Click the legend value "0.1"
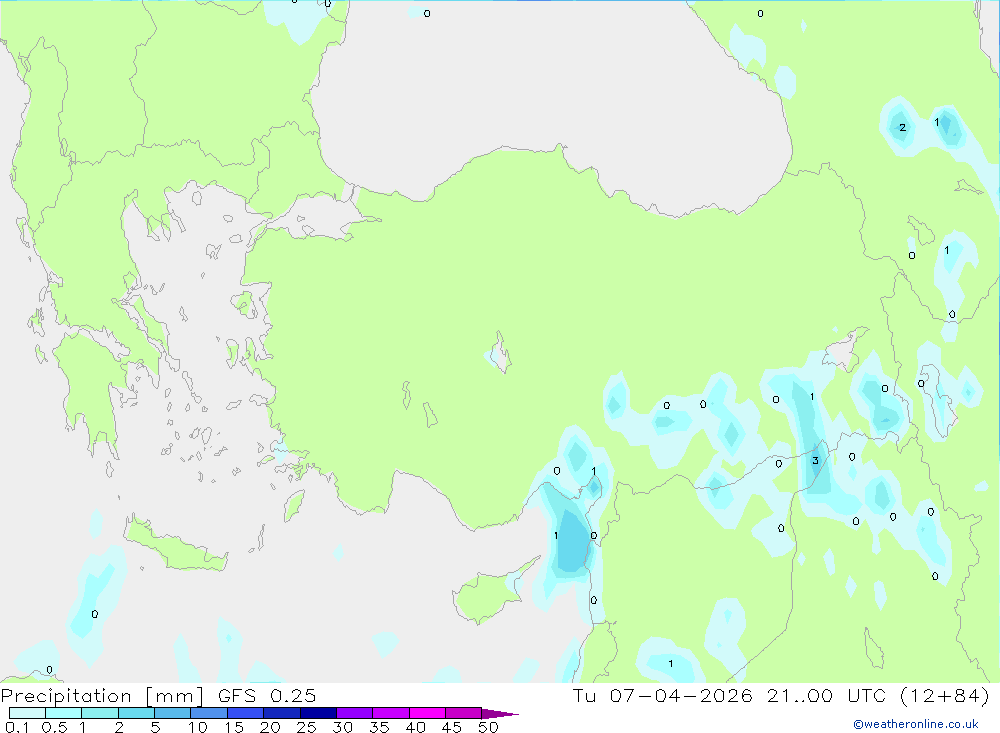This screenshot has height=733, width=1000. pos(17,727)
